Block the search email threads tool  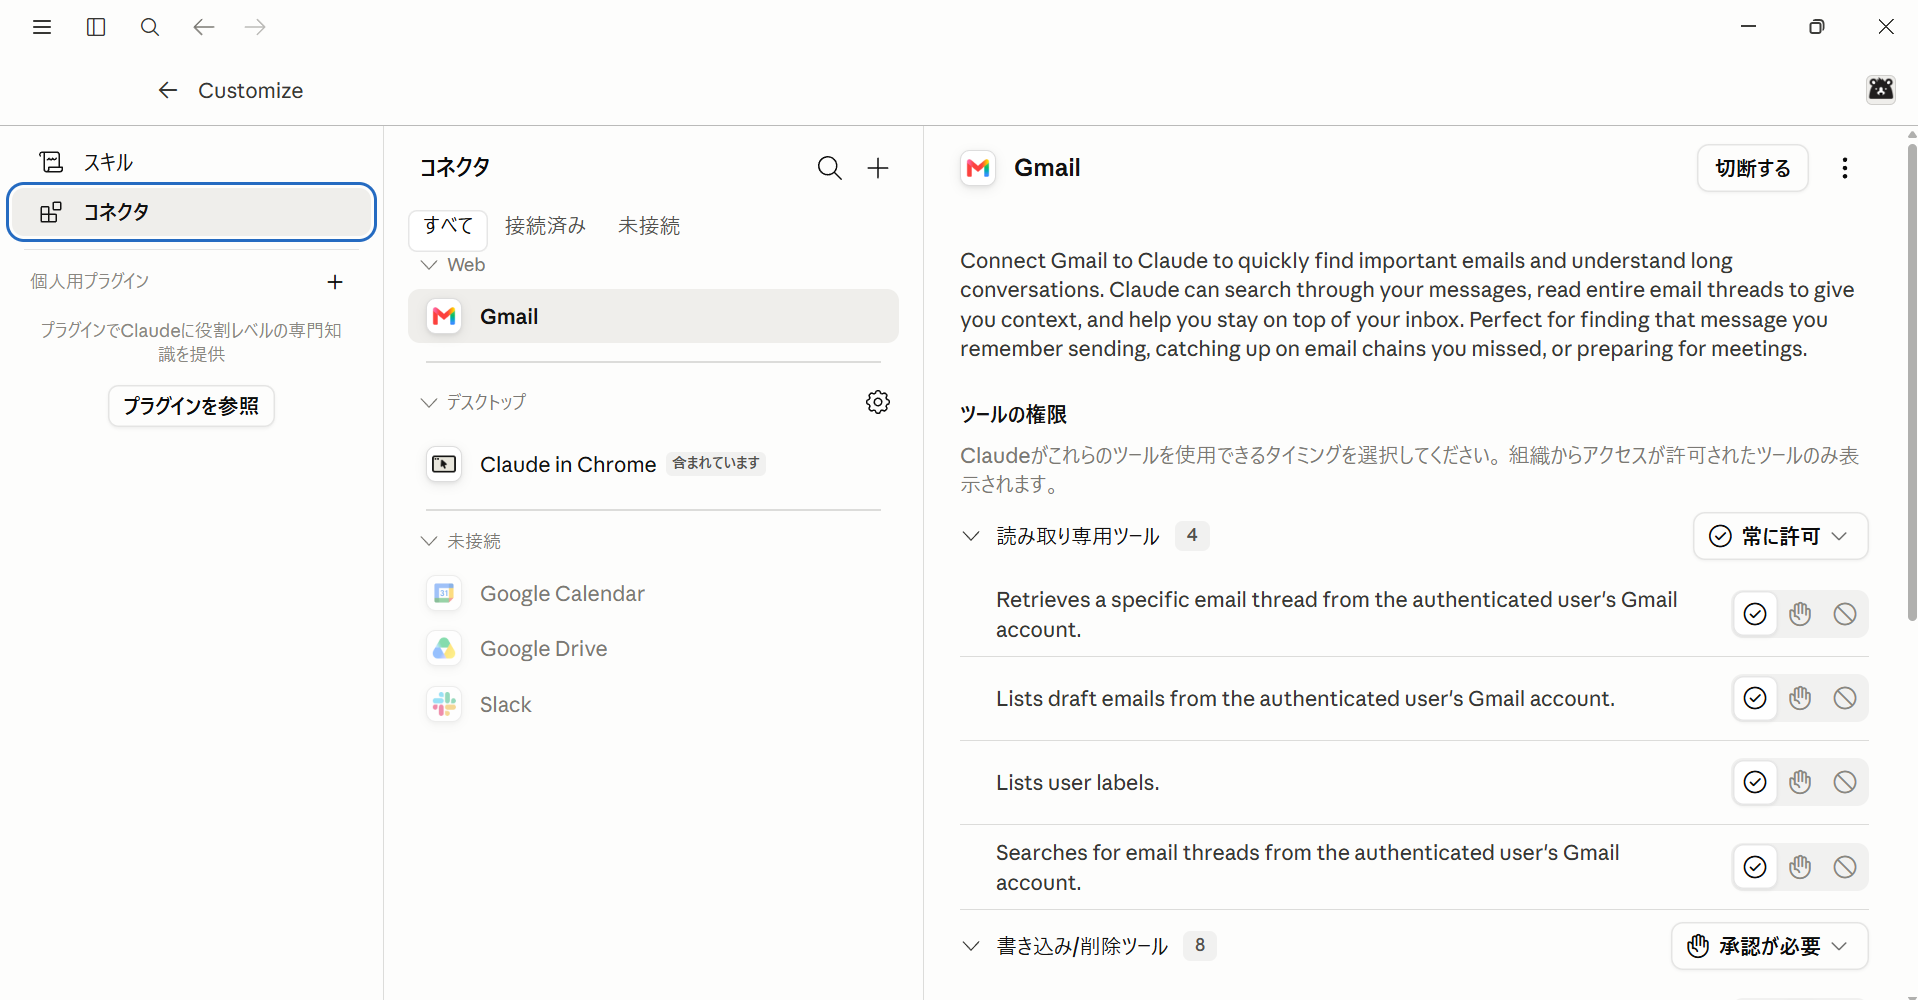[x=1845, y=867]
